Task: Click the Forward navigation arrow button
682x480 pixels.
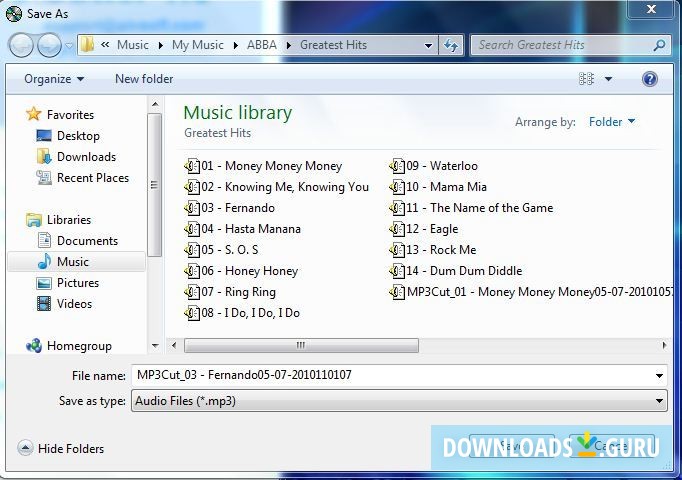Action: [x=49, y=45]
